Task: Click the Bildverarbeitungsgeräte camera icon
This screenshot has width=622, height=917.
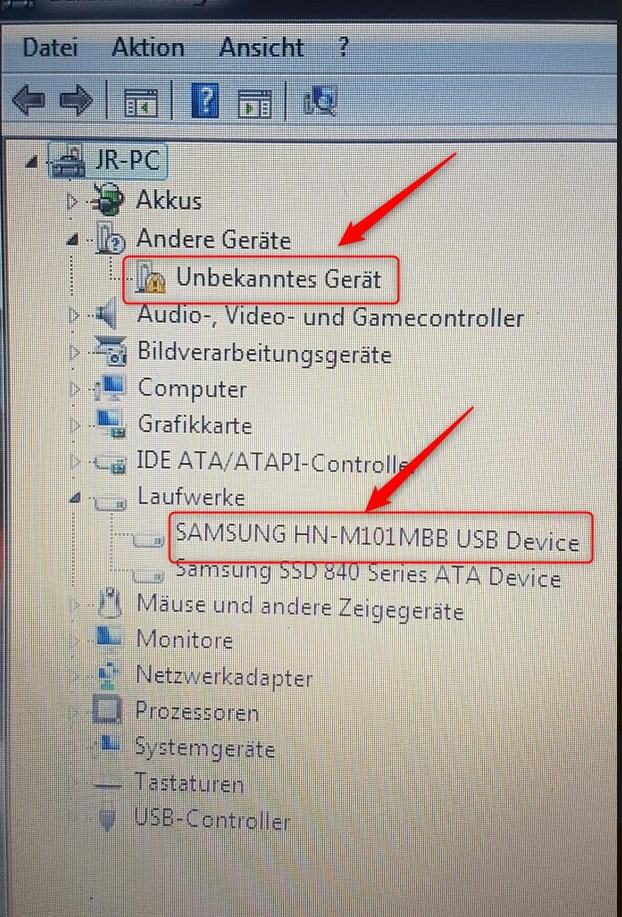Action: click(x=110, y=351)
